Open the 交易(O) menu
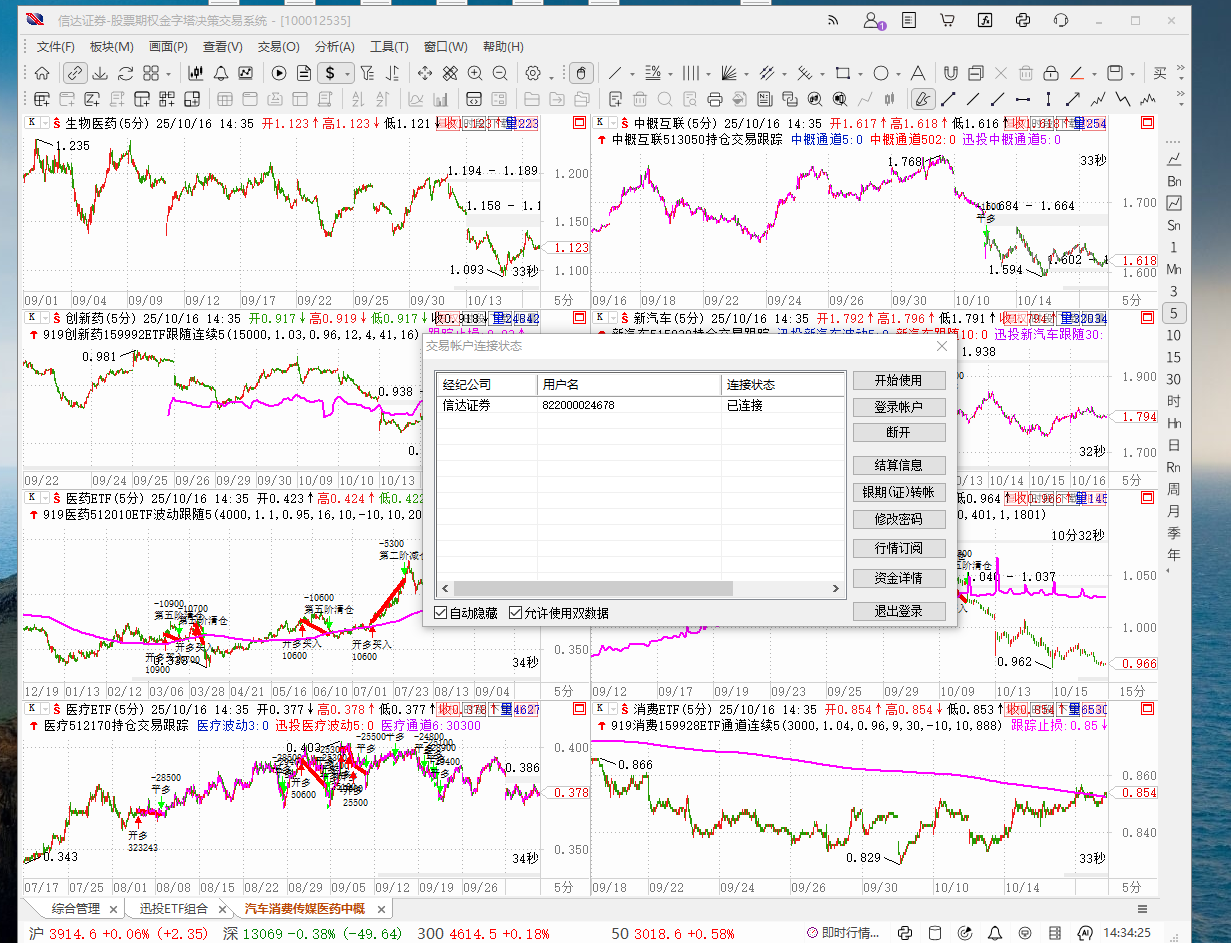 [278, 47]
